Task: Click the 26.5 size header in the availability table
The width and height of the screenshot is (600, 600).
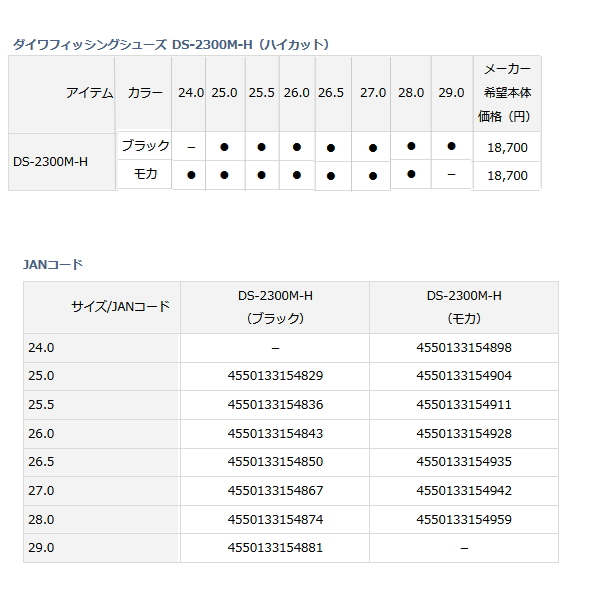Action: click(331, 93)
